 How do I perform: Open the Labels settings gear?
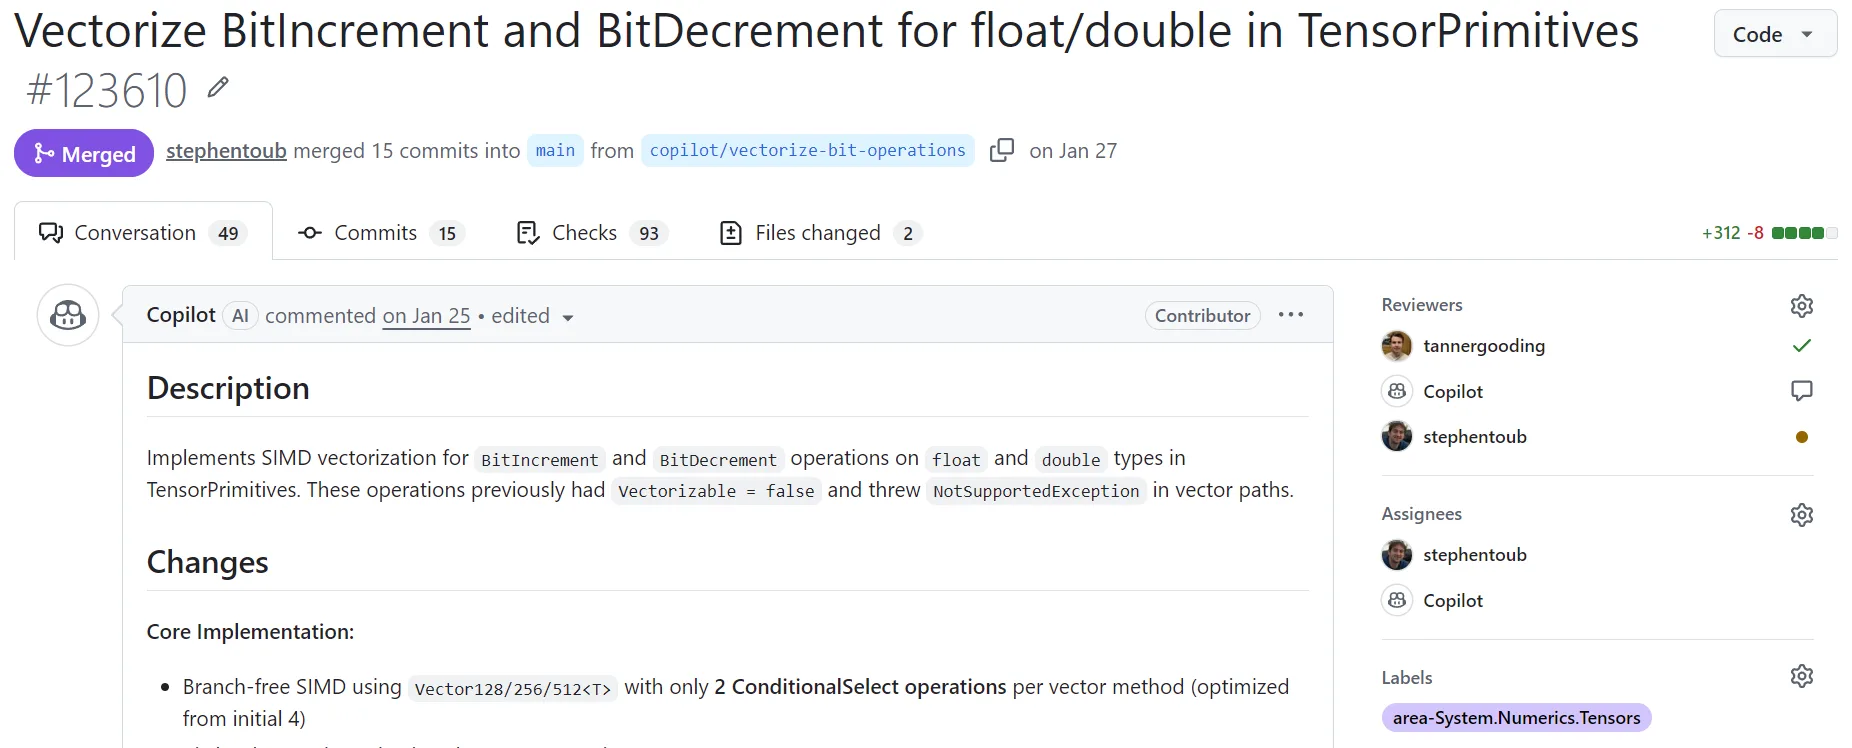(1801, 677)
